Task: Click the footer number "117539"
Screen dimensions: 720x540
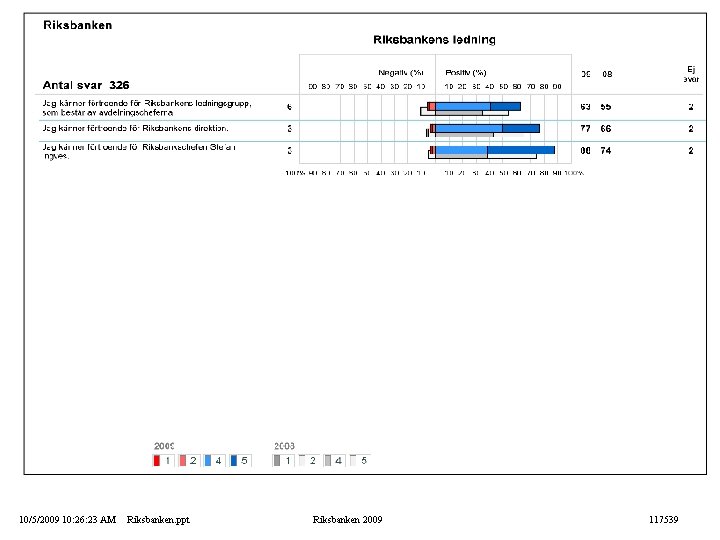Action: point(664,520)
